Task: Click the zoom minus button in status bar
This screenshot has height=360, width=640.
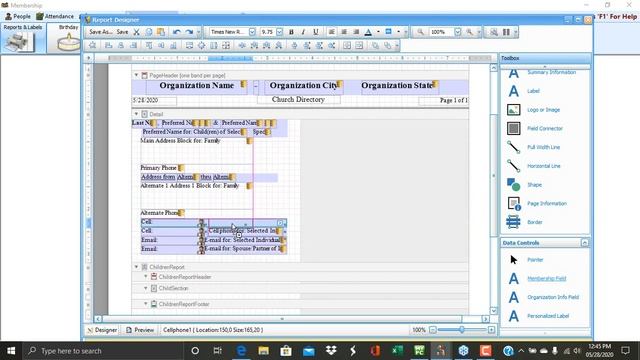Action: [x=433, y=330]
